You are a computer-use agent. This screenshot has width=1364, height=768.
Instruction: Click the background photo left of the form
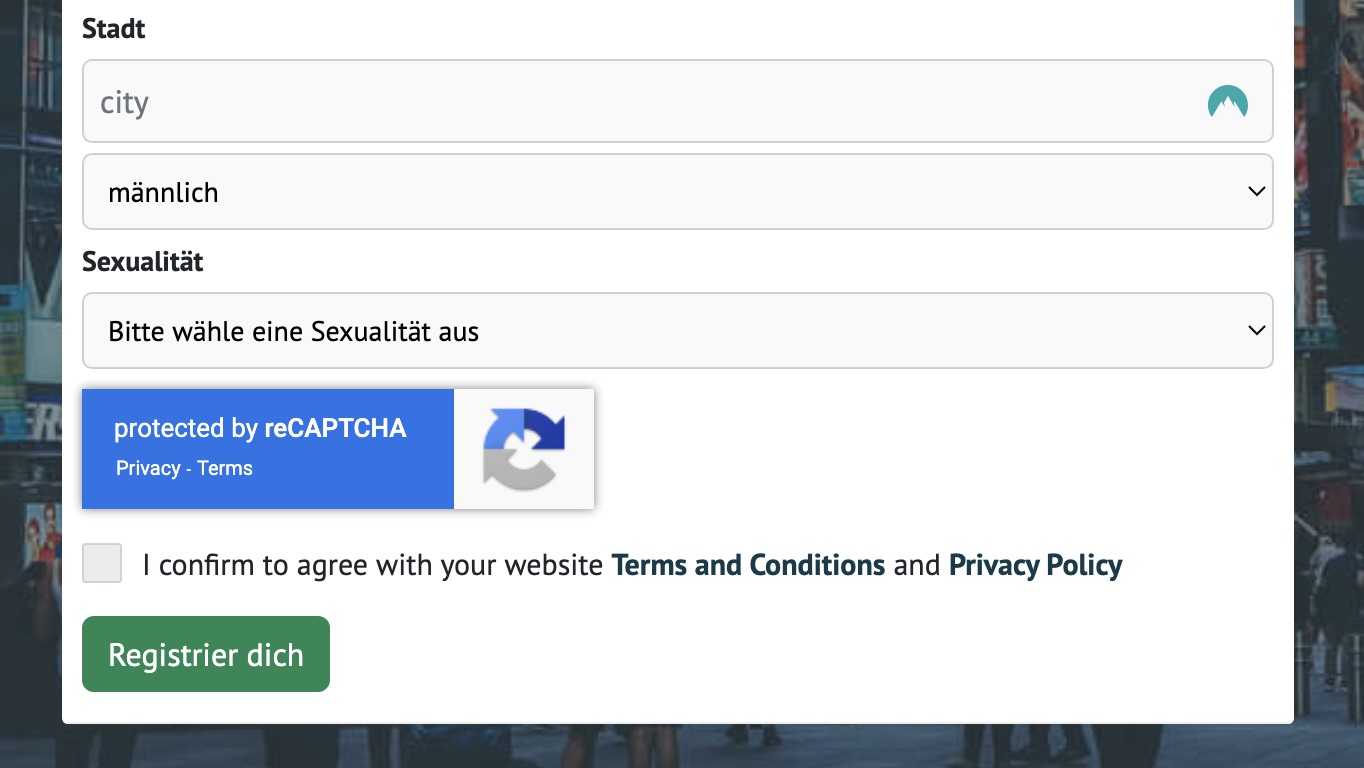pyautogui.click(x=30, y=400)
